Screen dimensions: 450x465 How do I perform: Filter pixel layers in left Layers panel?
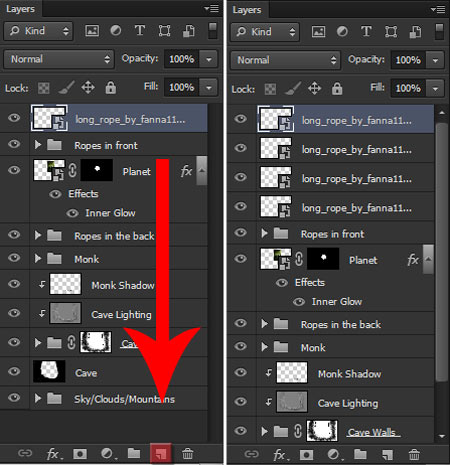92,31
